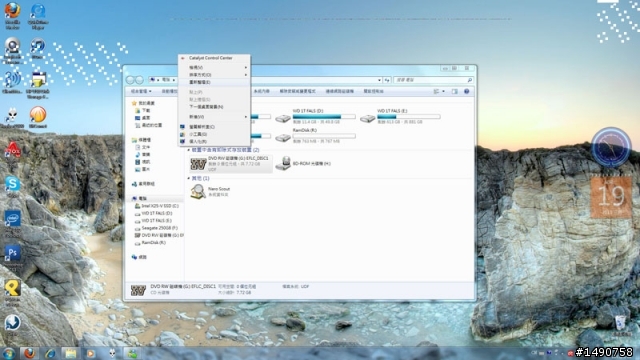Open Windows Media Player from taskbar
The image size is (640, 360).
pos(91,353)
